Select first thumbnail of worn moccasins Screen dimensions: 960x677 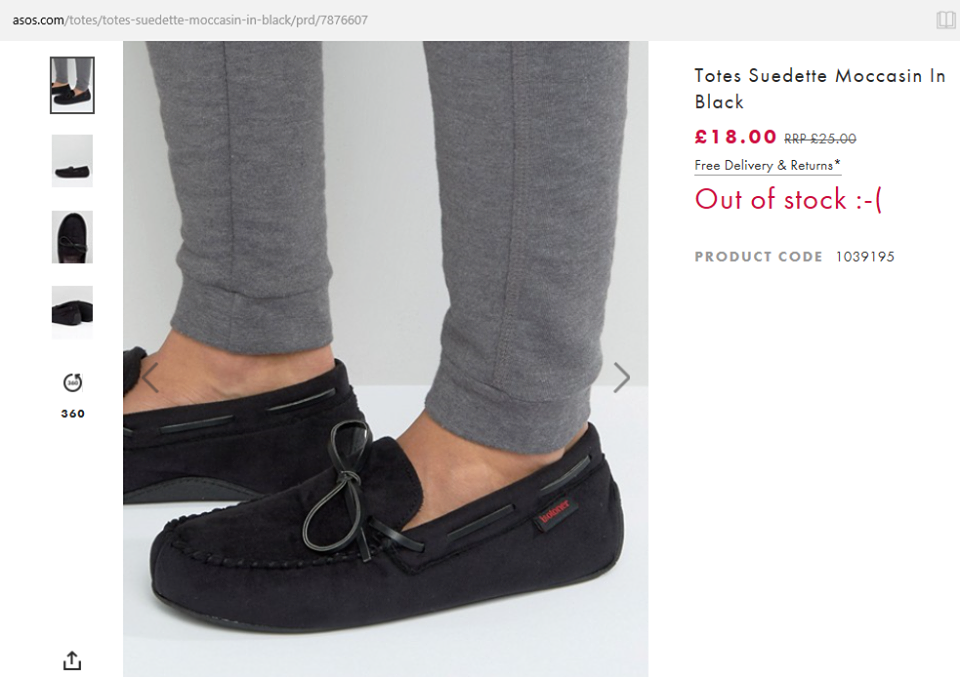tap(72, 85)
